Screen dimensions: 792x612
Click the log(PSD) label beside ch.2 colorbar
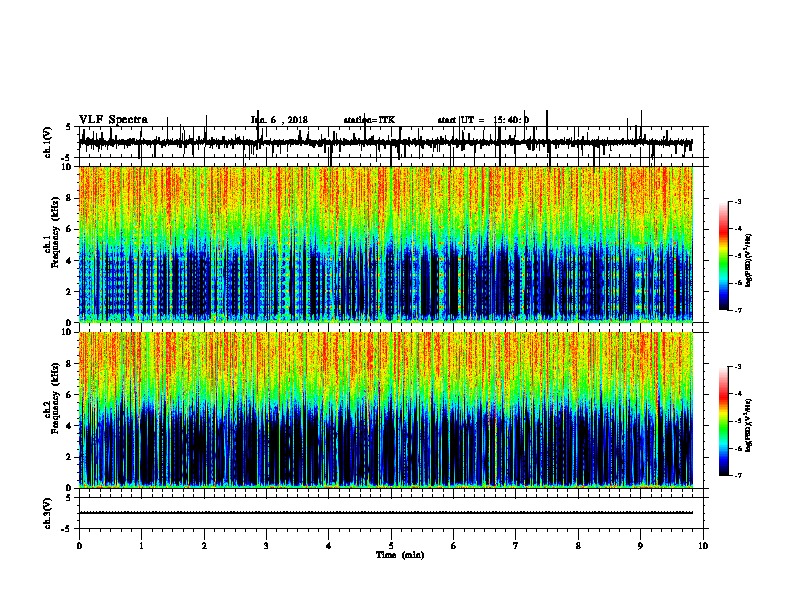point(748,425)
